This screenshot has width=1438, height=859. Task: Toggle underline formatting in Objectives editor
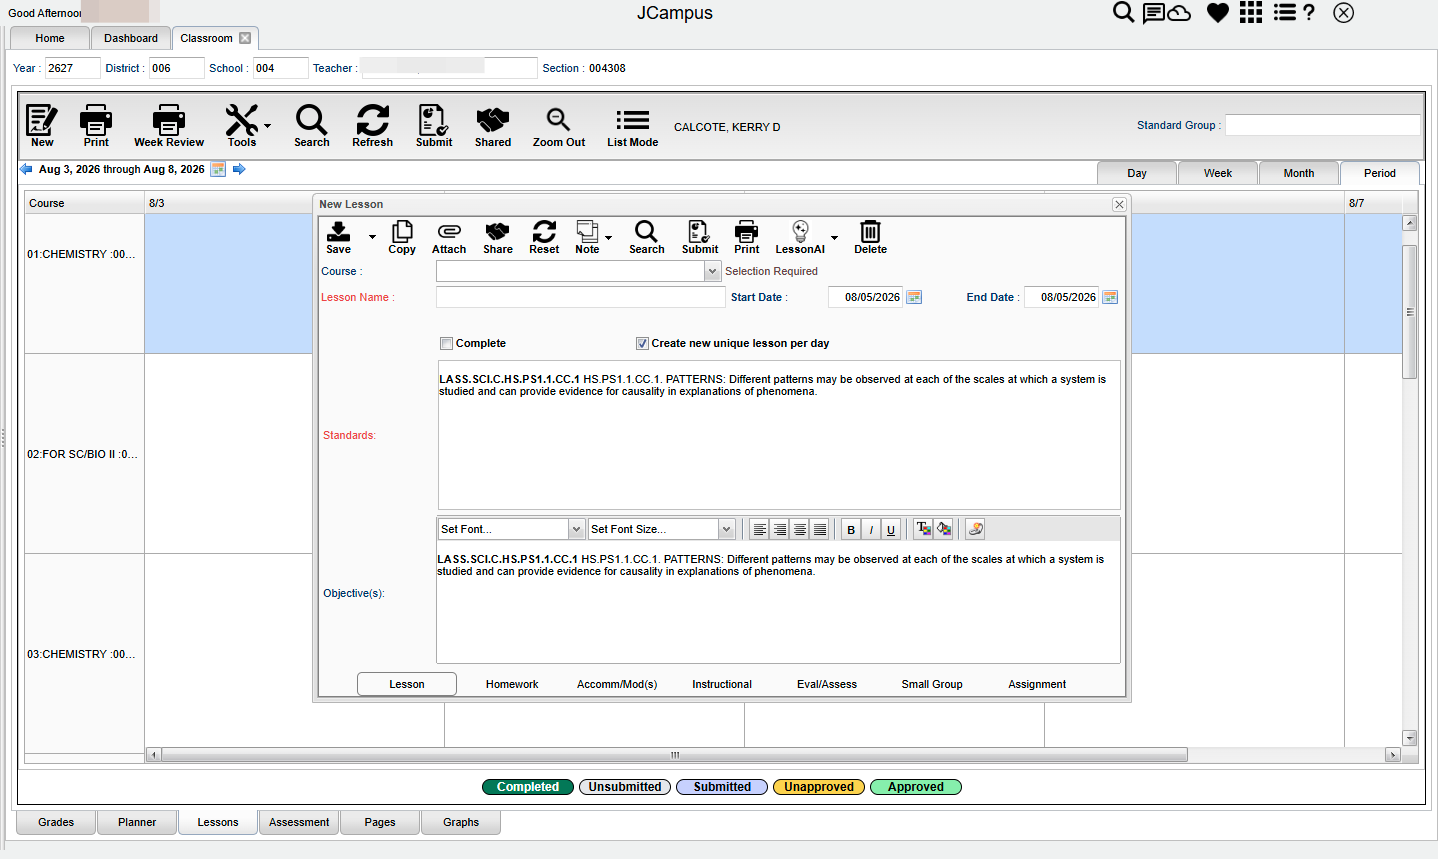click(x=891, y=529)
